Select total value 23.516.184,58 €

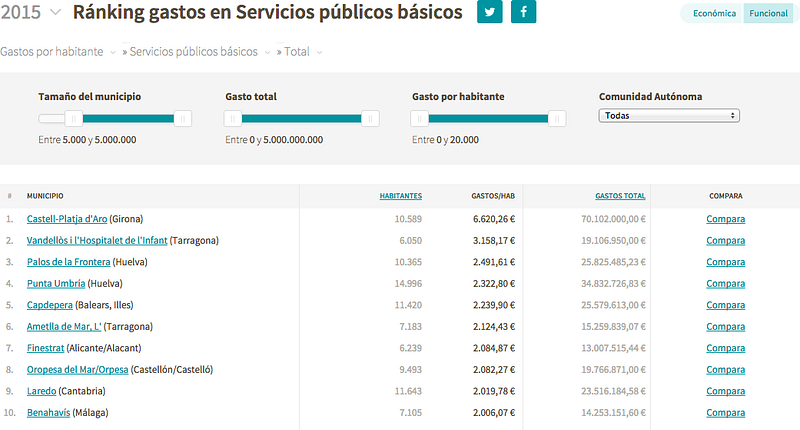tap(613, 391)
